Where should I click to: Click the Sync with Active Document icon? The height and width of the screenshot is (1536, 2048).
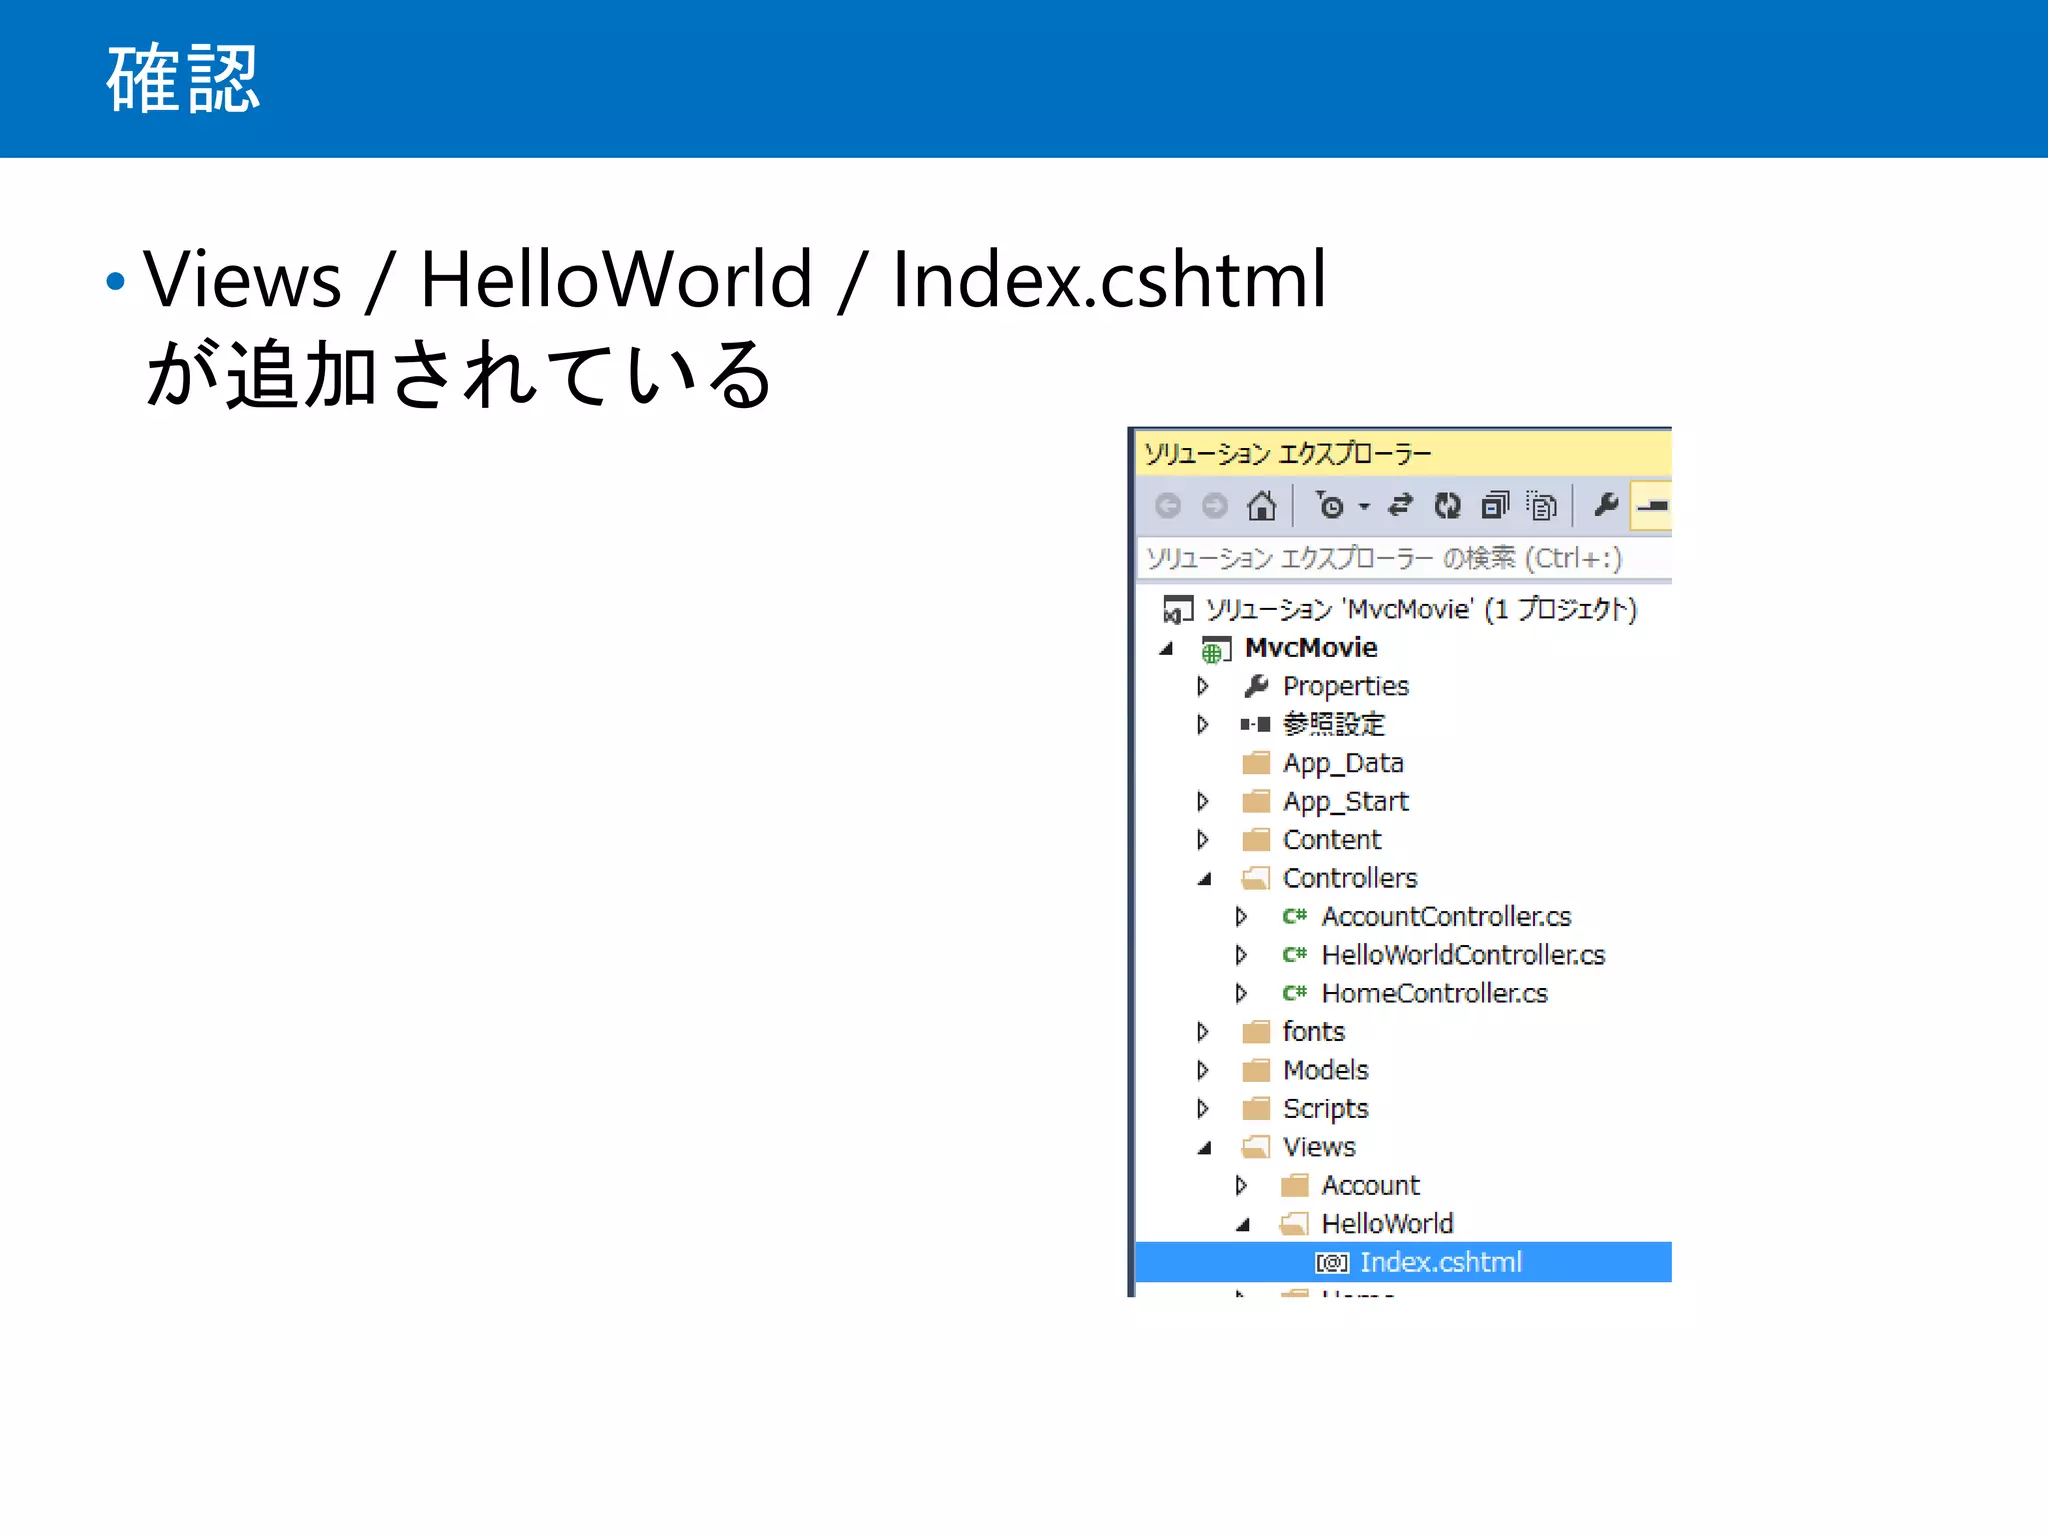point(1400,506)
